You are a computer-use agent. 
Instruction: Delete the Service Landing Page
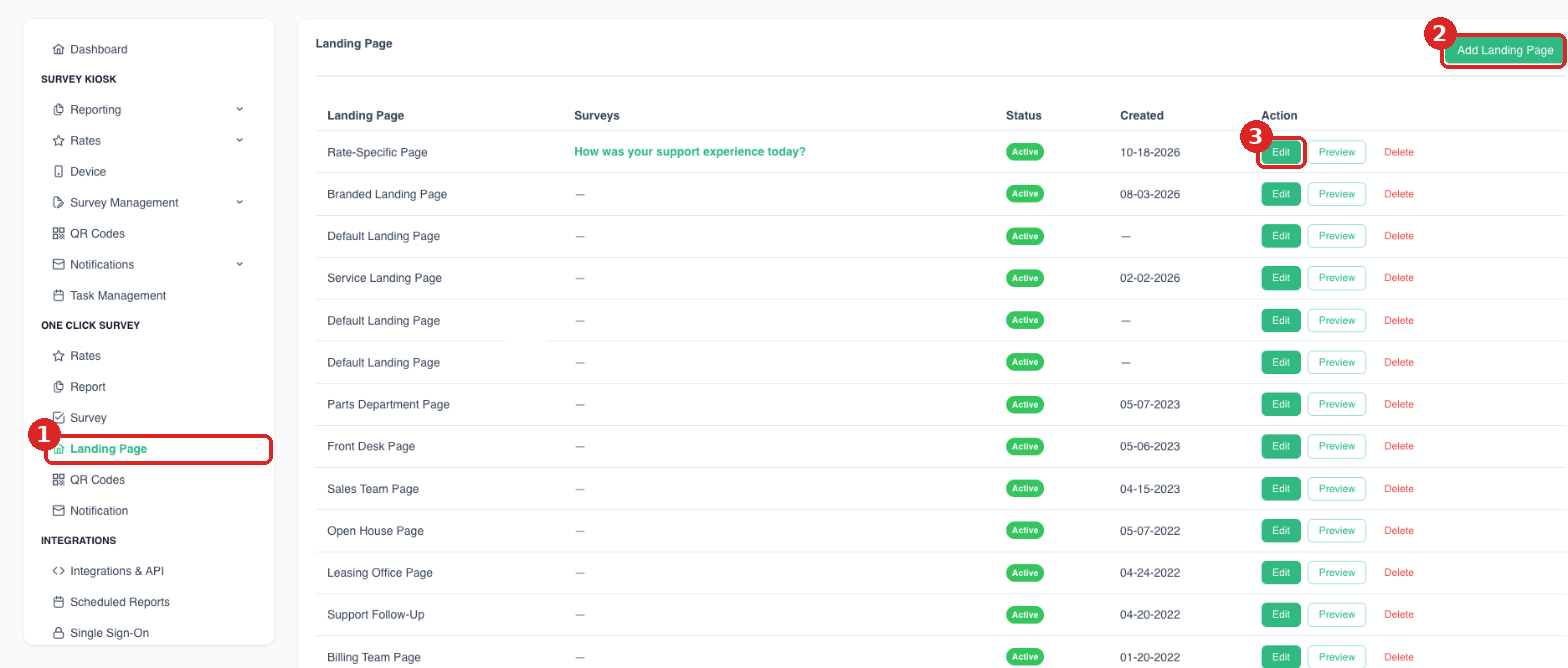click(1398, 278)
